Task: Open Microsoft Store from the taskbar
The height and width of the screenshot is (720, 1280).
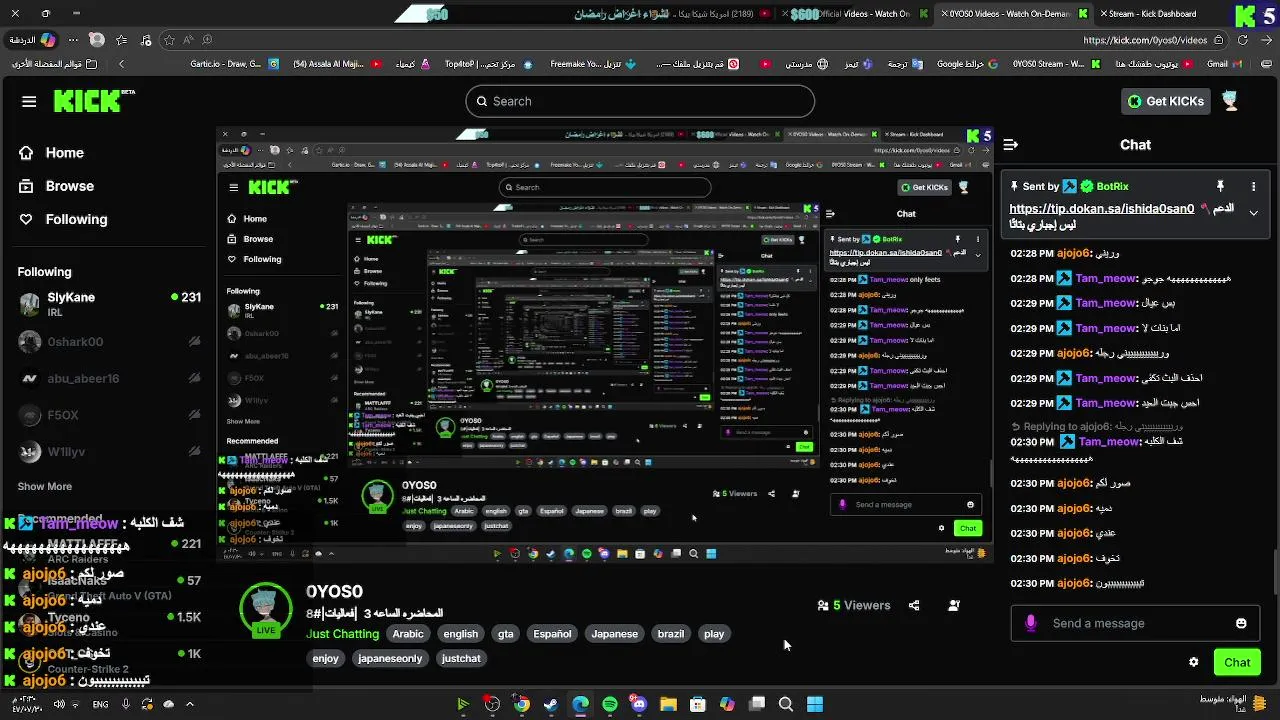Action: click(698, 704)
